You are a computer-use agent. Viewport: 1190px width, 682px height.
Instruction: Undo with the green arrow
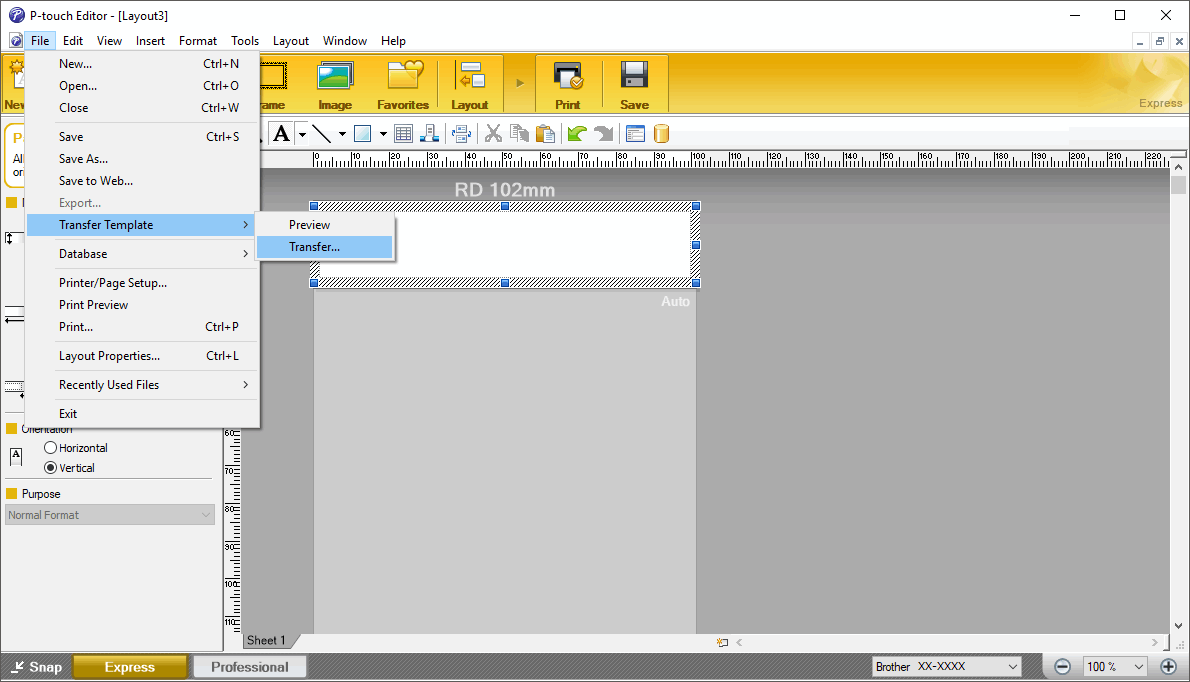click(x=577, y=134)
